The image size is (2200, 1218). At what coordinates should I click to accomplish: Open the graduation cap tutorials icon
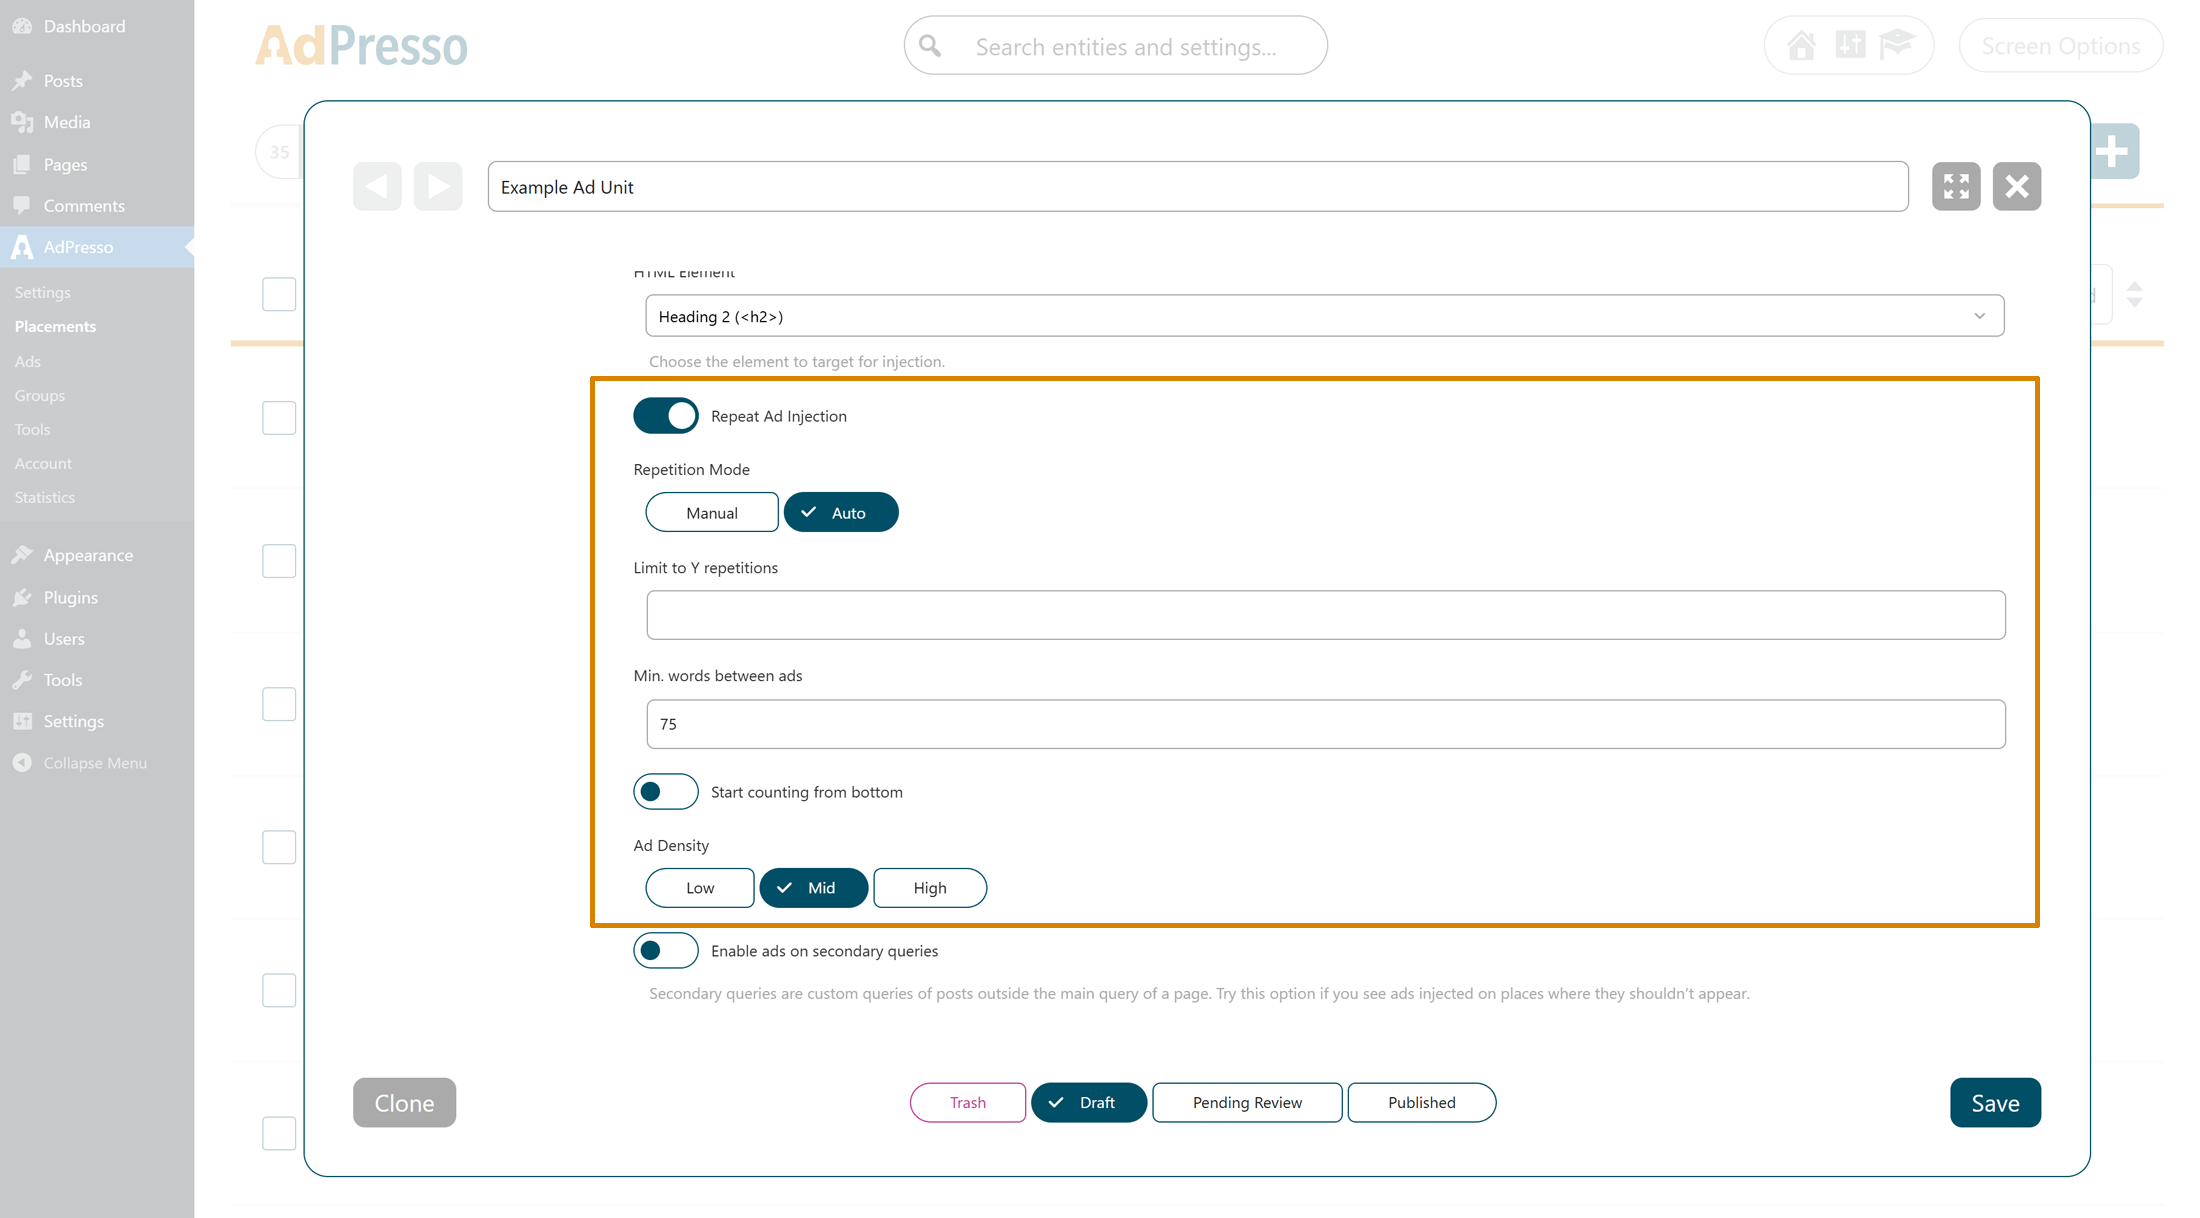(1896, 45)
